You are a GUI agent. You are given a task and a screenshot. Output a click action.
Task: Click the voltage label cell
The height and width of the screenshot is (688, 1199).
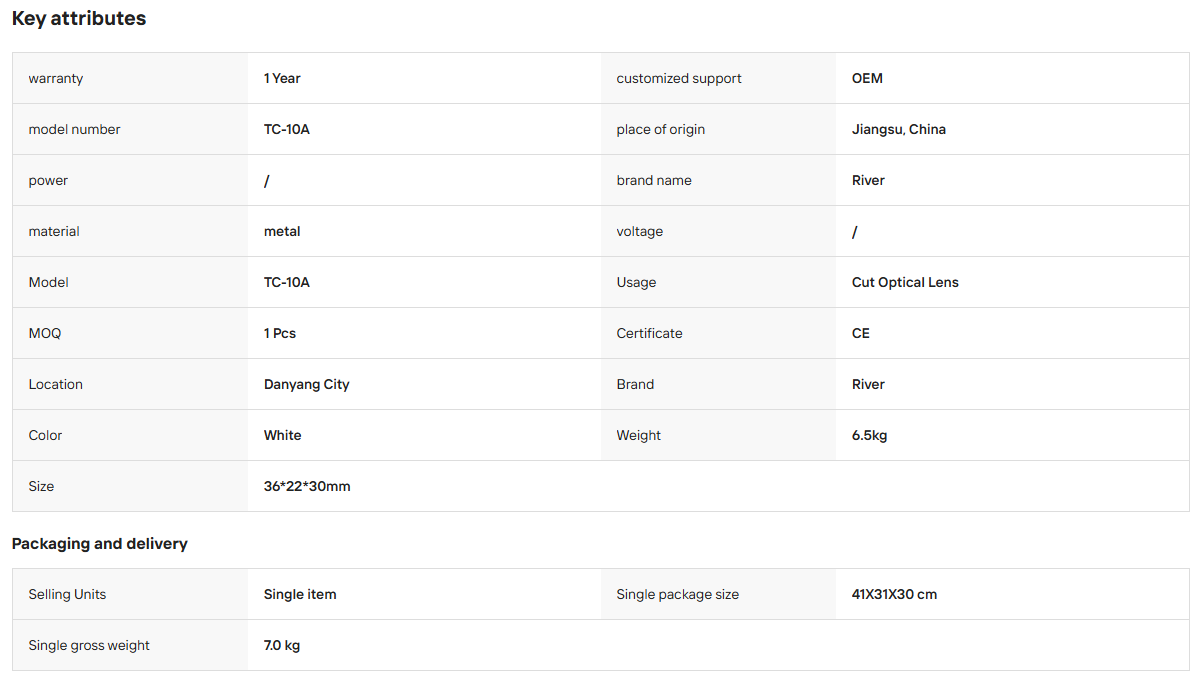(x=718, y=231)
